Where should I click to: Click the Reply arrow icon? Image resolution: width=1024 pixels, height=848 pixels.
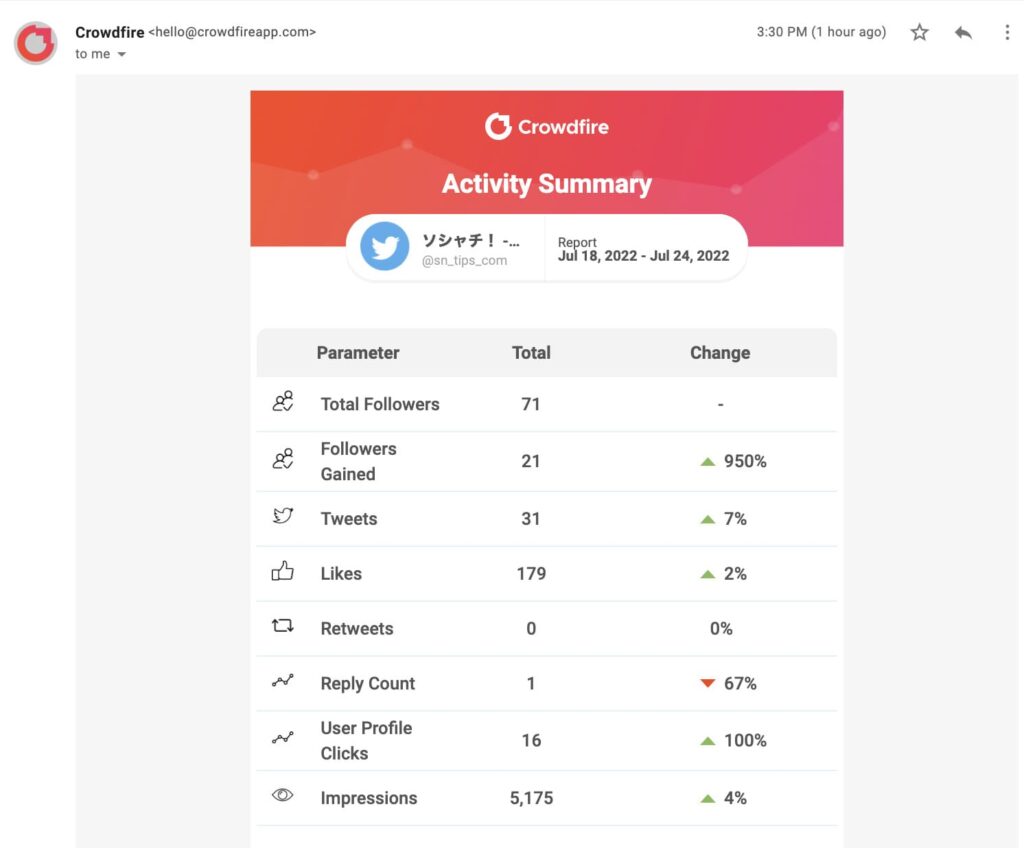pos(962,33)
